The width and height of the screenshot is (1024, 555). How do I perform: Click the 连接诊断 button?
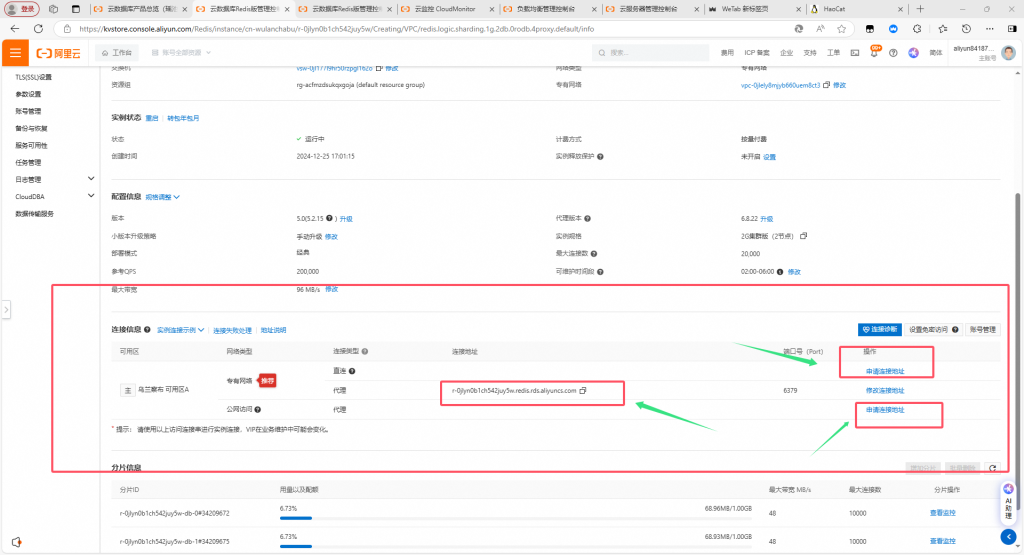coord(880,329)
